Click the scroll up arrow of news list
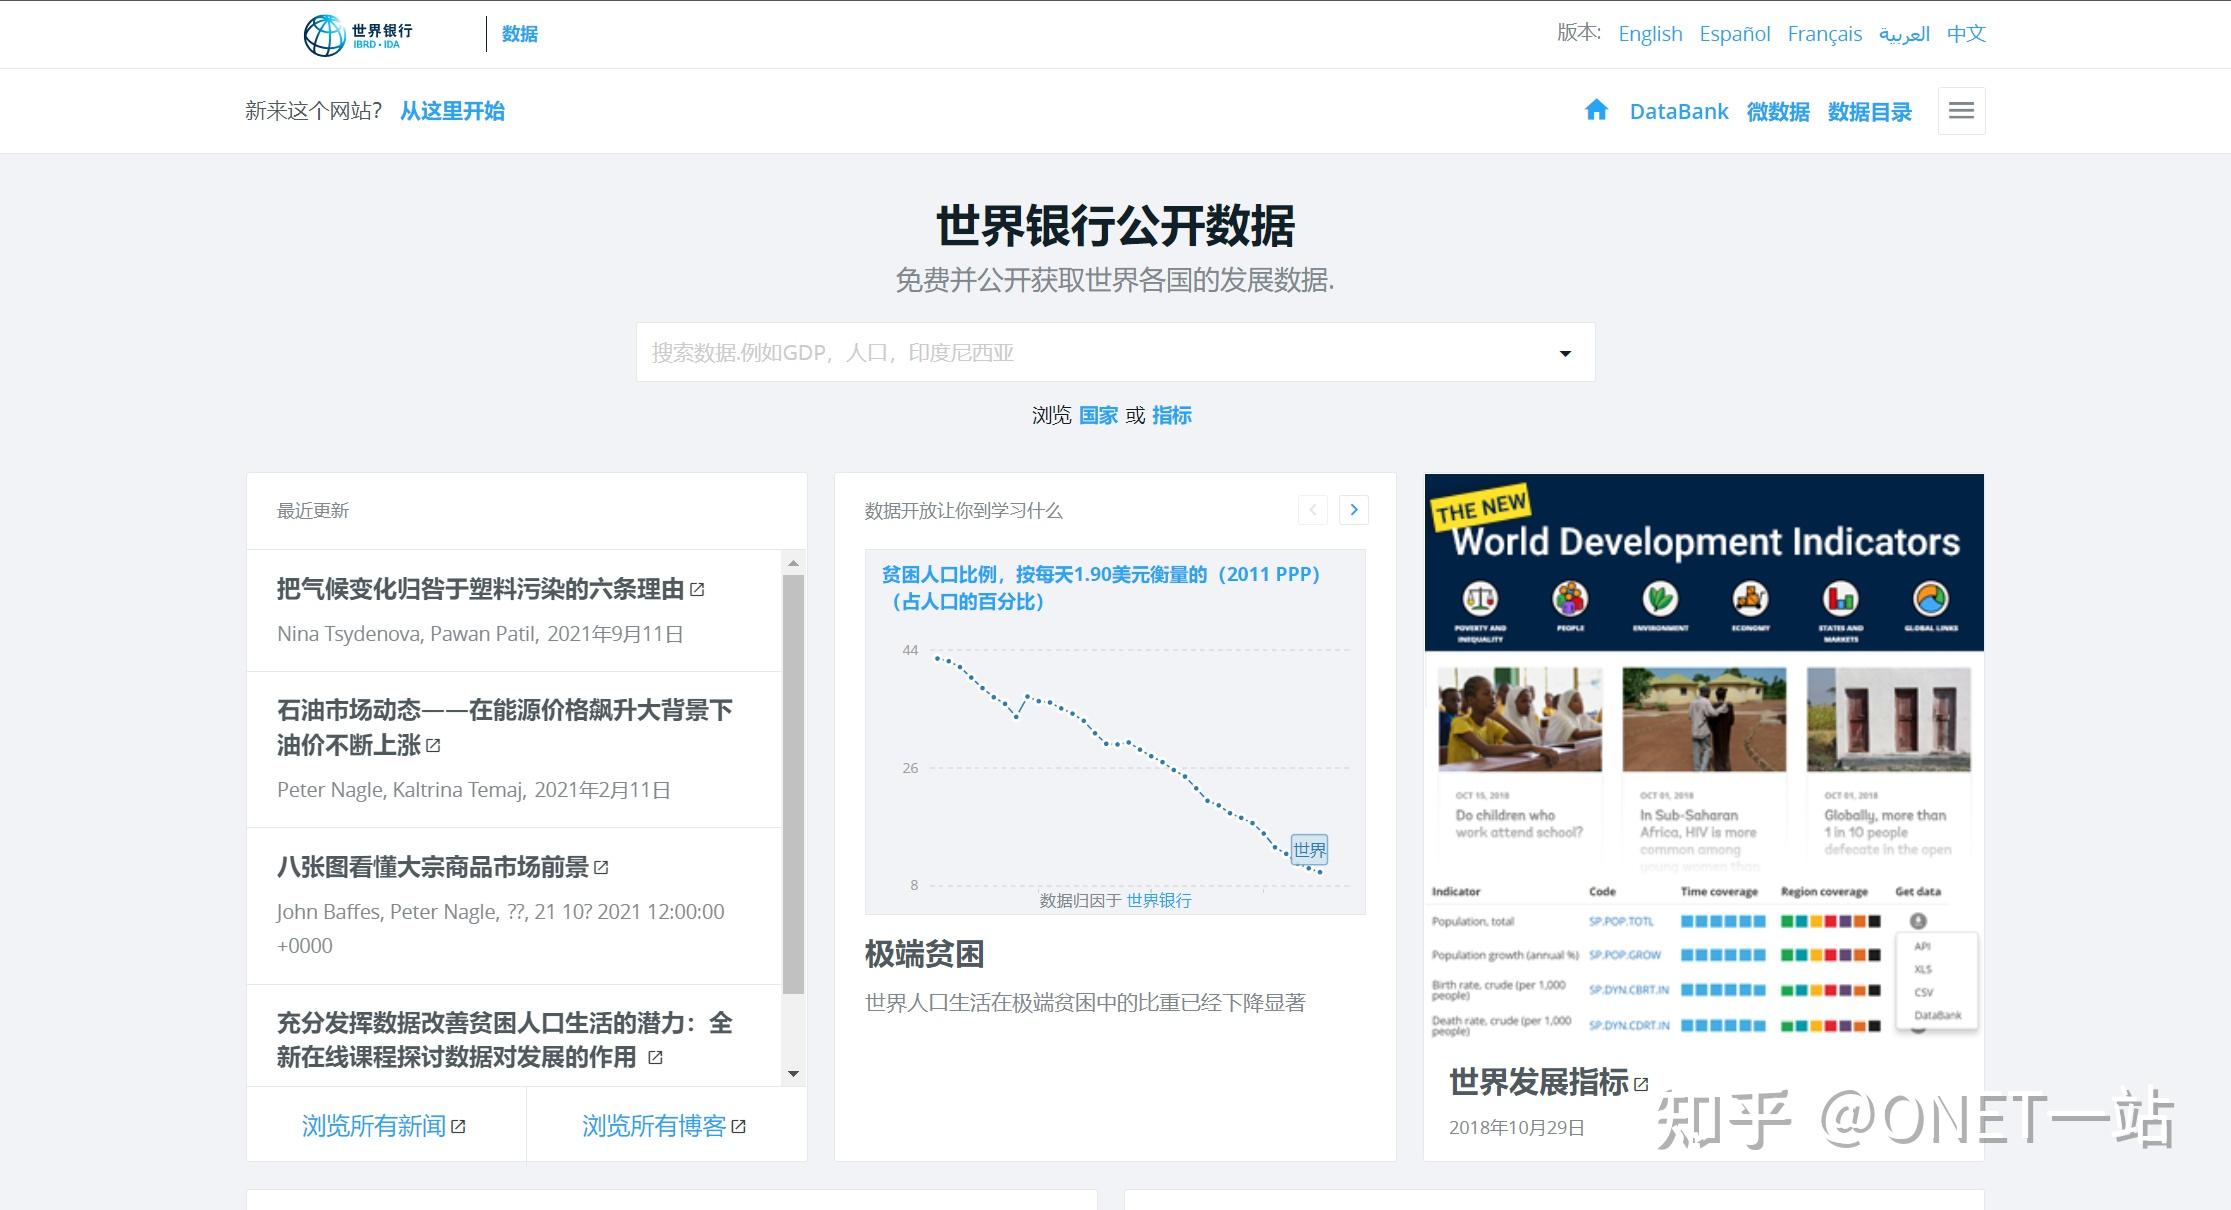 click(x=793, y=563)
